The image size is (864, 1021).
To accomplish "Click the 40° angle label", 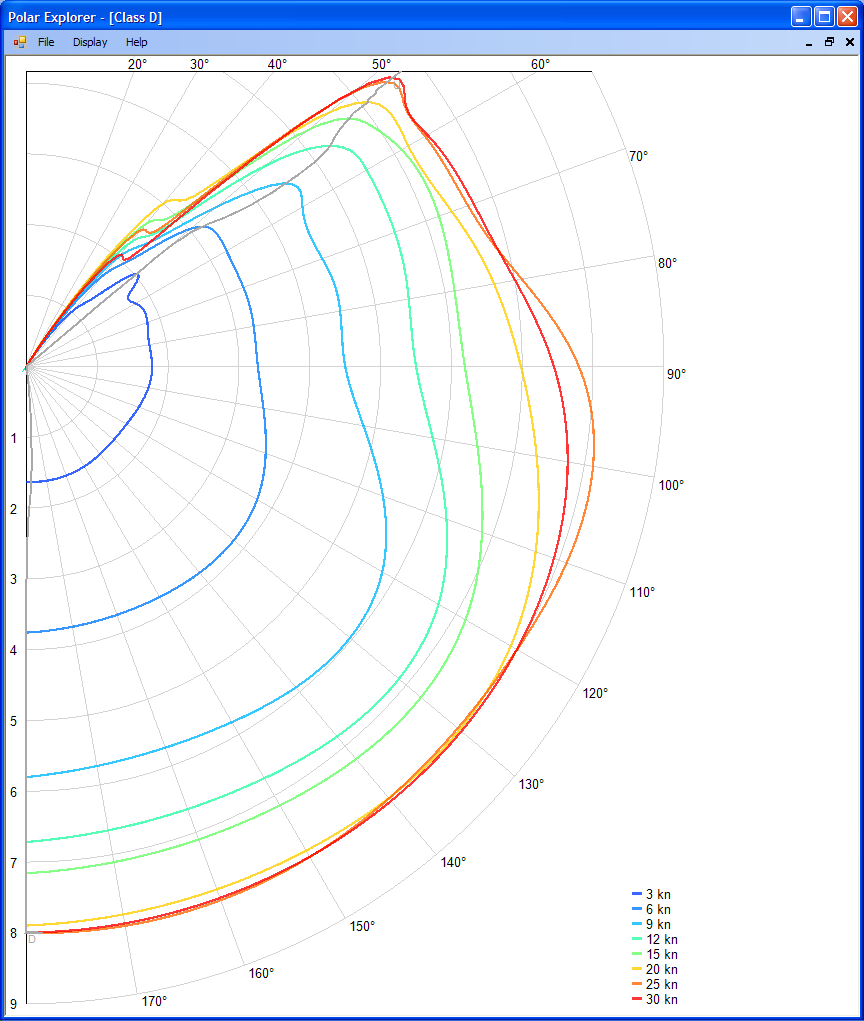I will pos(277,64).
